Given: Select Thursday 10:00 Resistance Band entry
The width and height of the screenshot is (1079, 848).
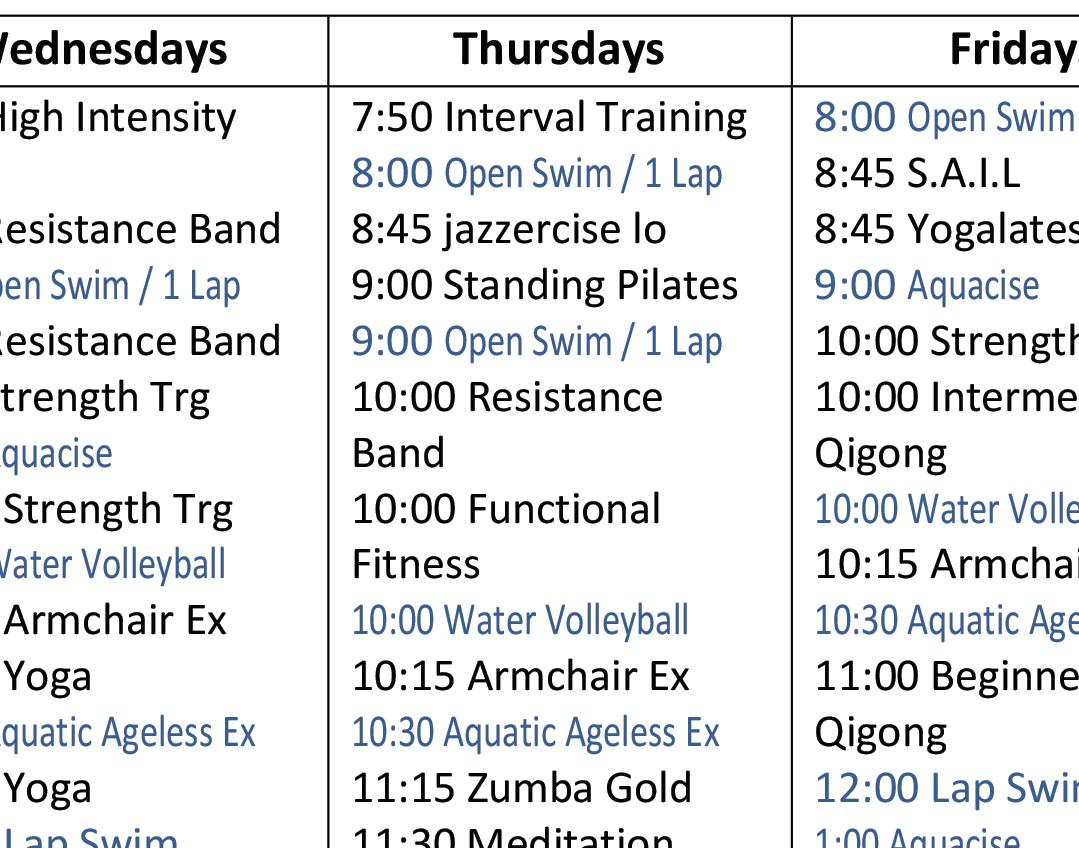Looking at the screenshot, I should tap(507, 425).
